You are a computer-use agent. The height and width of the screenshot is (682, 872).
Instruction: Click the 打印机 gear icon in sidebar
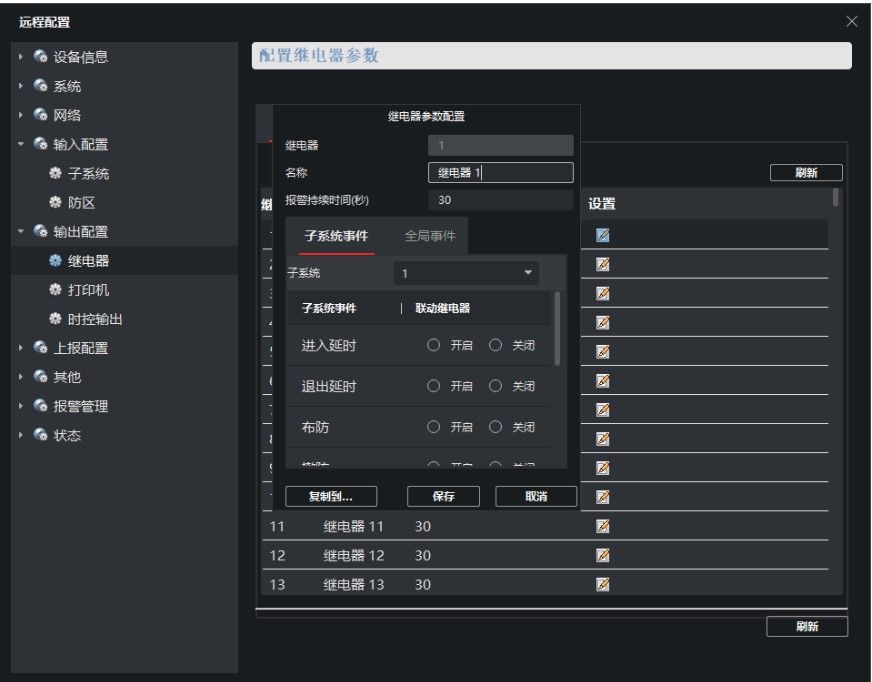(55, 289)
